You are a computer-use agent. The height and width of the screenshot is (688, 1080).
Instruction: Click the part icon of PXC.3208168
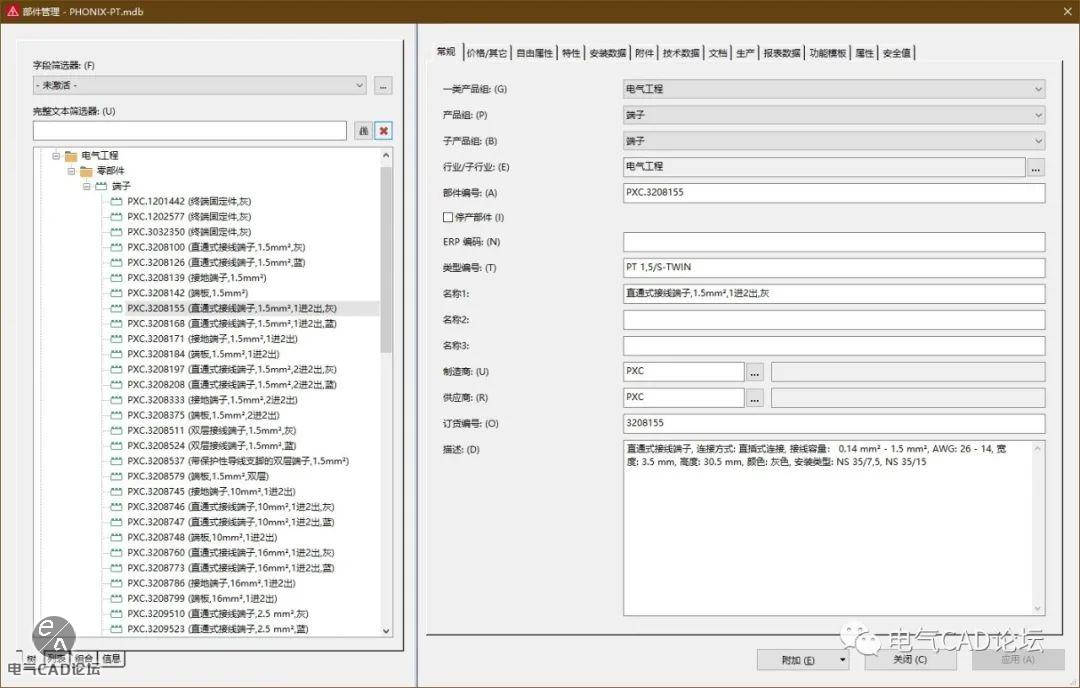(x=116, y=324)
